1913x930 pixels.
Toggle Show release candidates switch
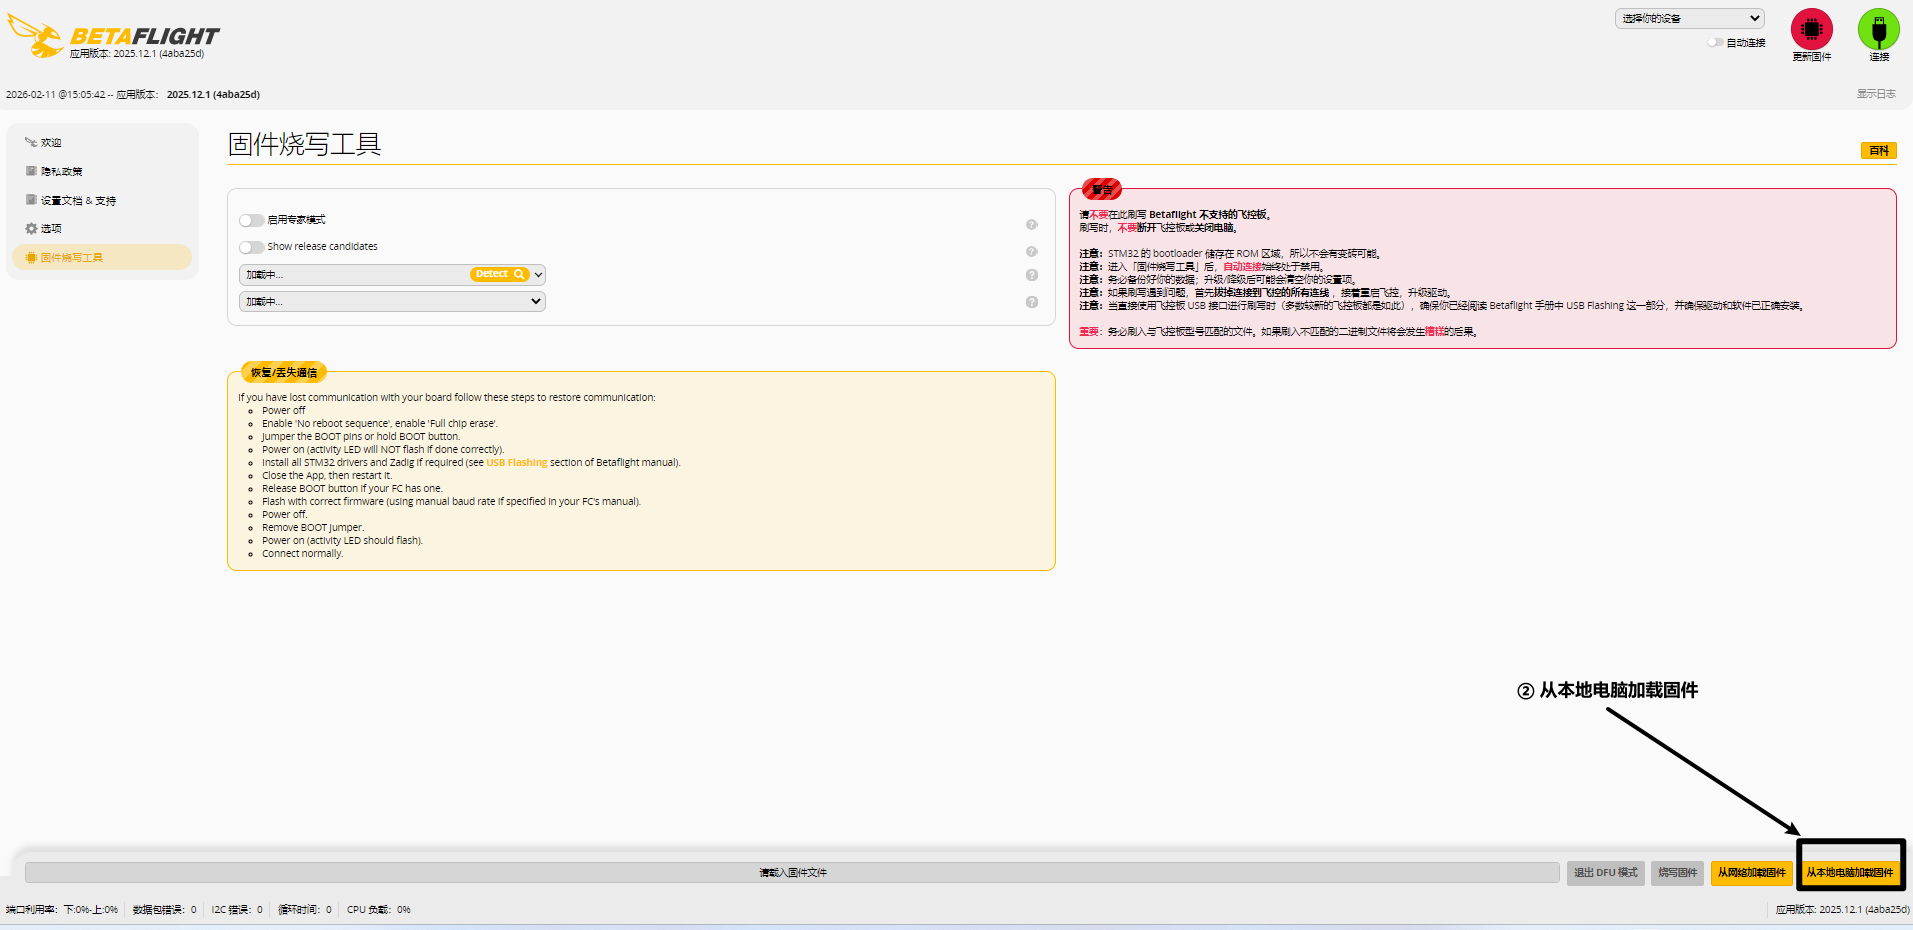click(x=252, y=247)
